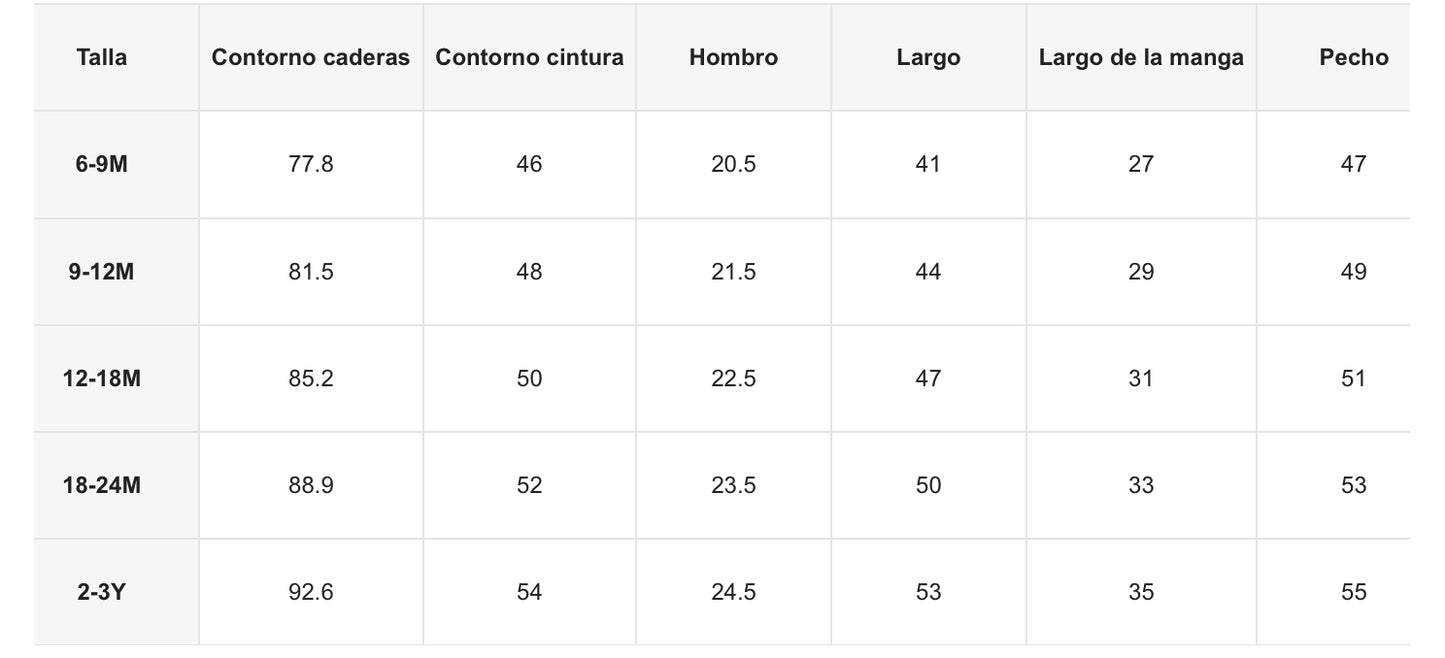1445x658 pixels.
Task: Click the 44 Largo value for 9-12M
Action: tap(928, 272)
